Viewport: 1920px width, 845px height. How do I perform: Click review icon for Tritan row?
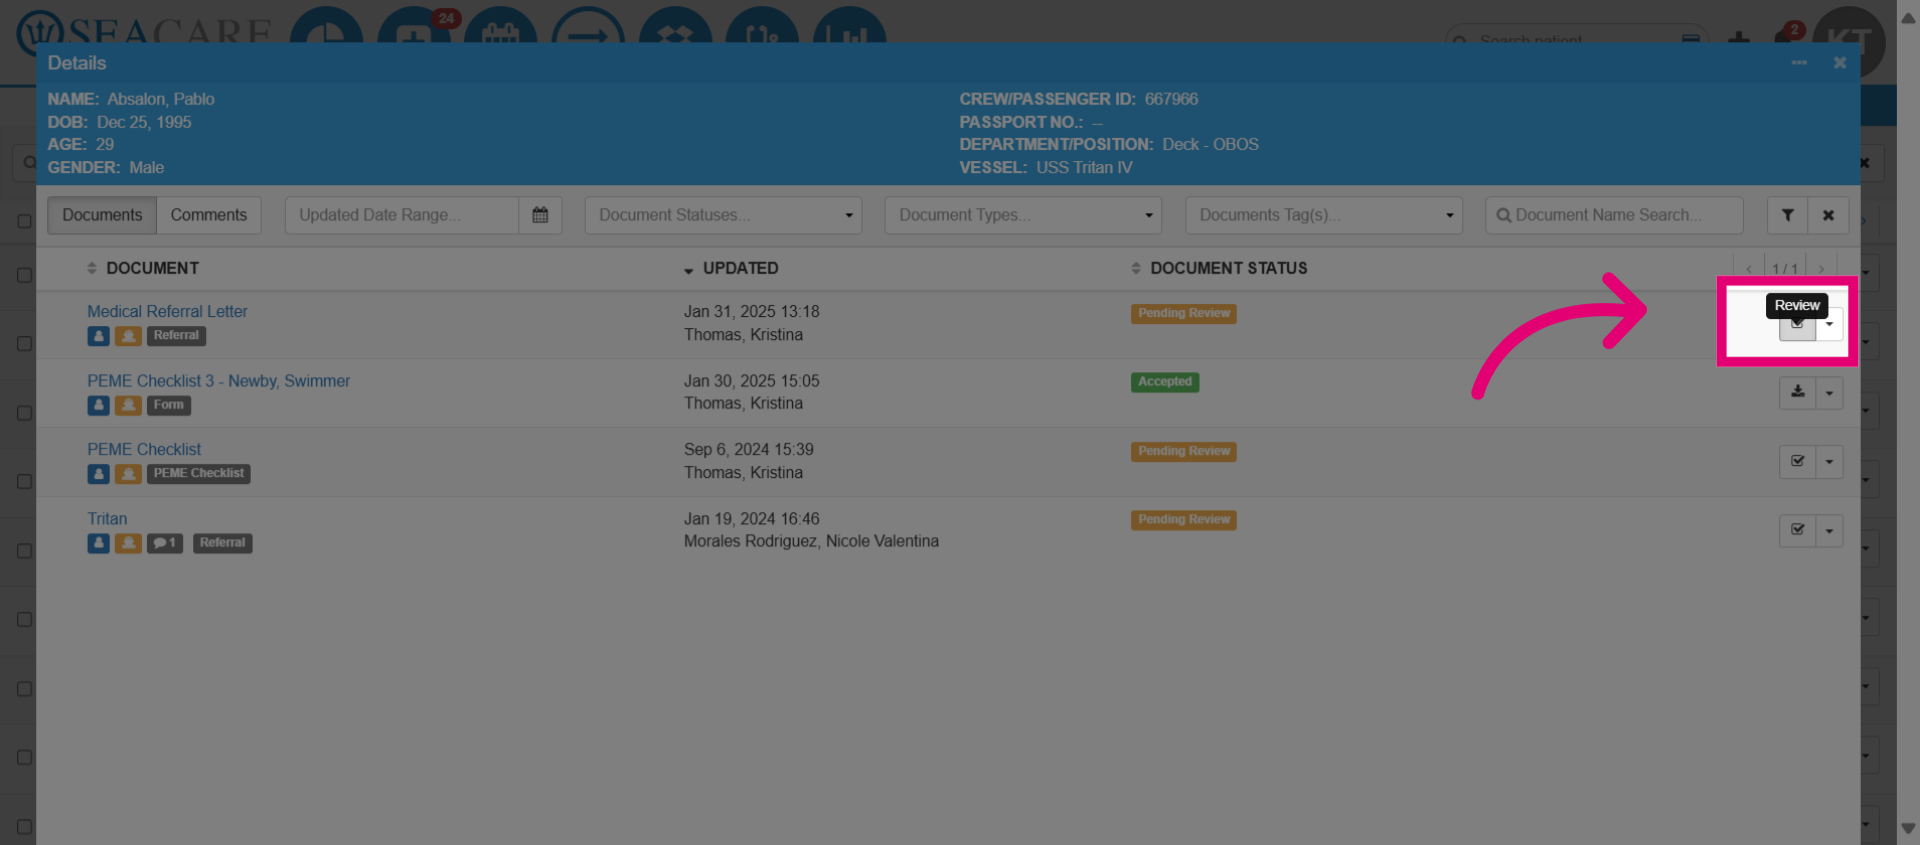(x=1797, y=530)
